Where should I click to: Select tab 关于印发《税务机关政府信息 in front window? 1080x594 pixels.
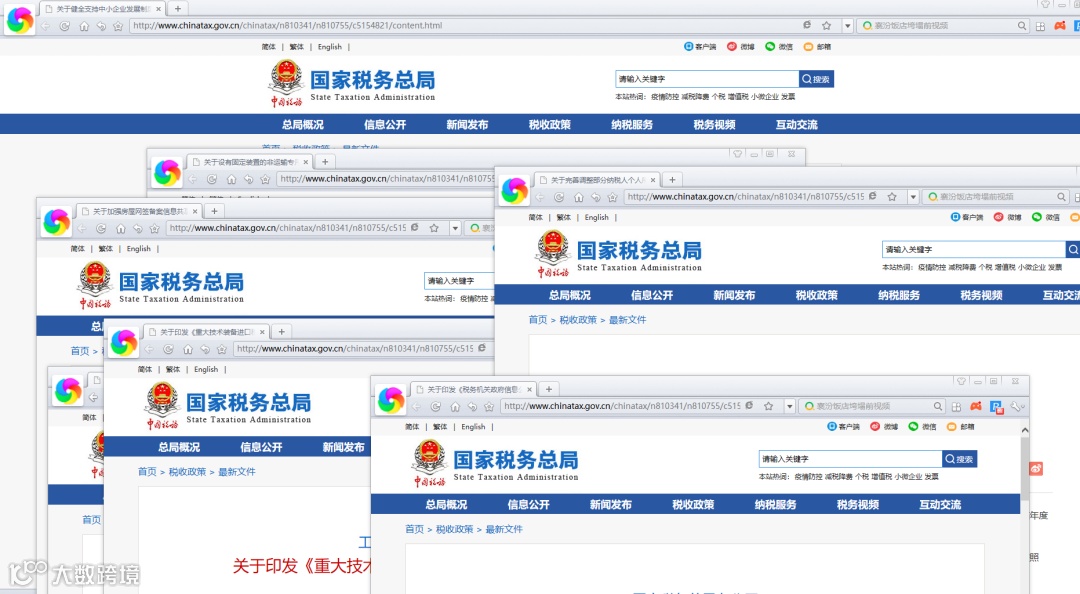pos(474,389)
